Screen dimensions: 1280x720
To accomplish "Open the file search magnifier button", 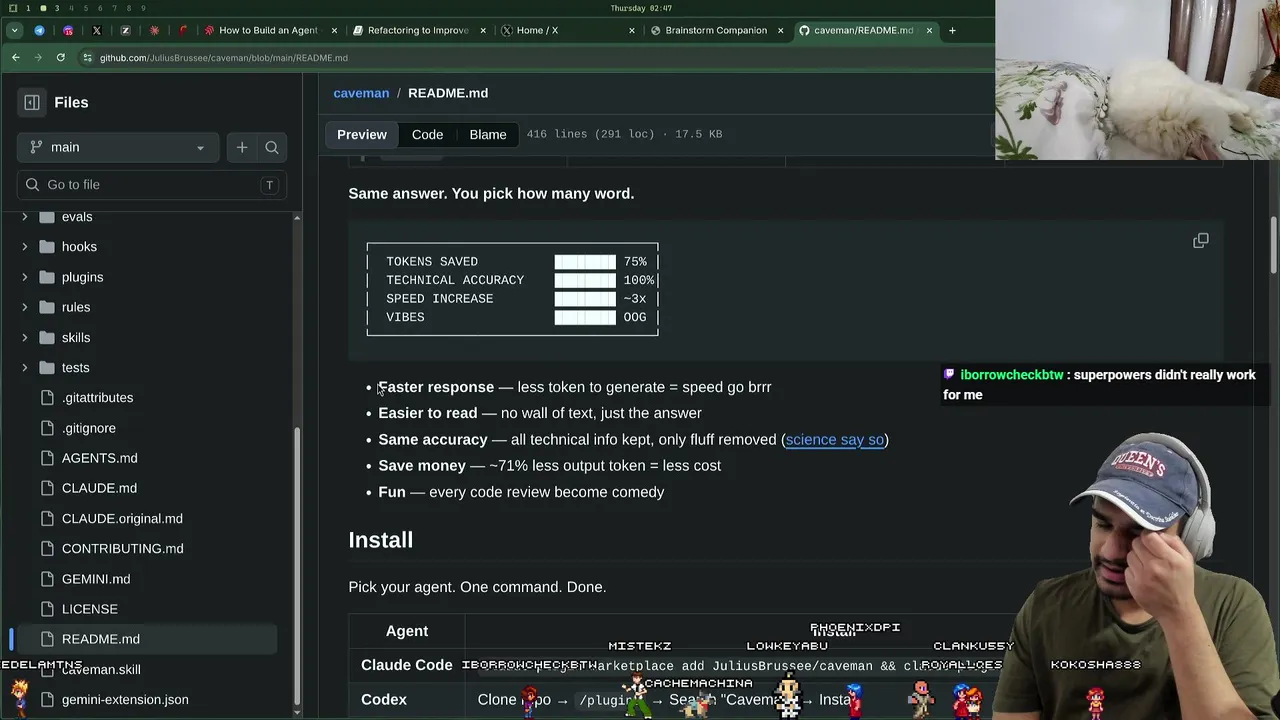I will pyautogui.click(x=272, y=147).
